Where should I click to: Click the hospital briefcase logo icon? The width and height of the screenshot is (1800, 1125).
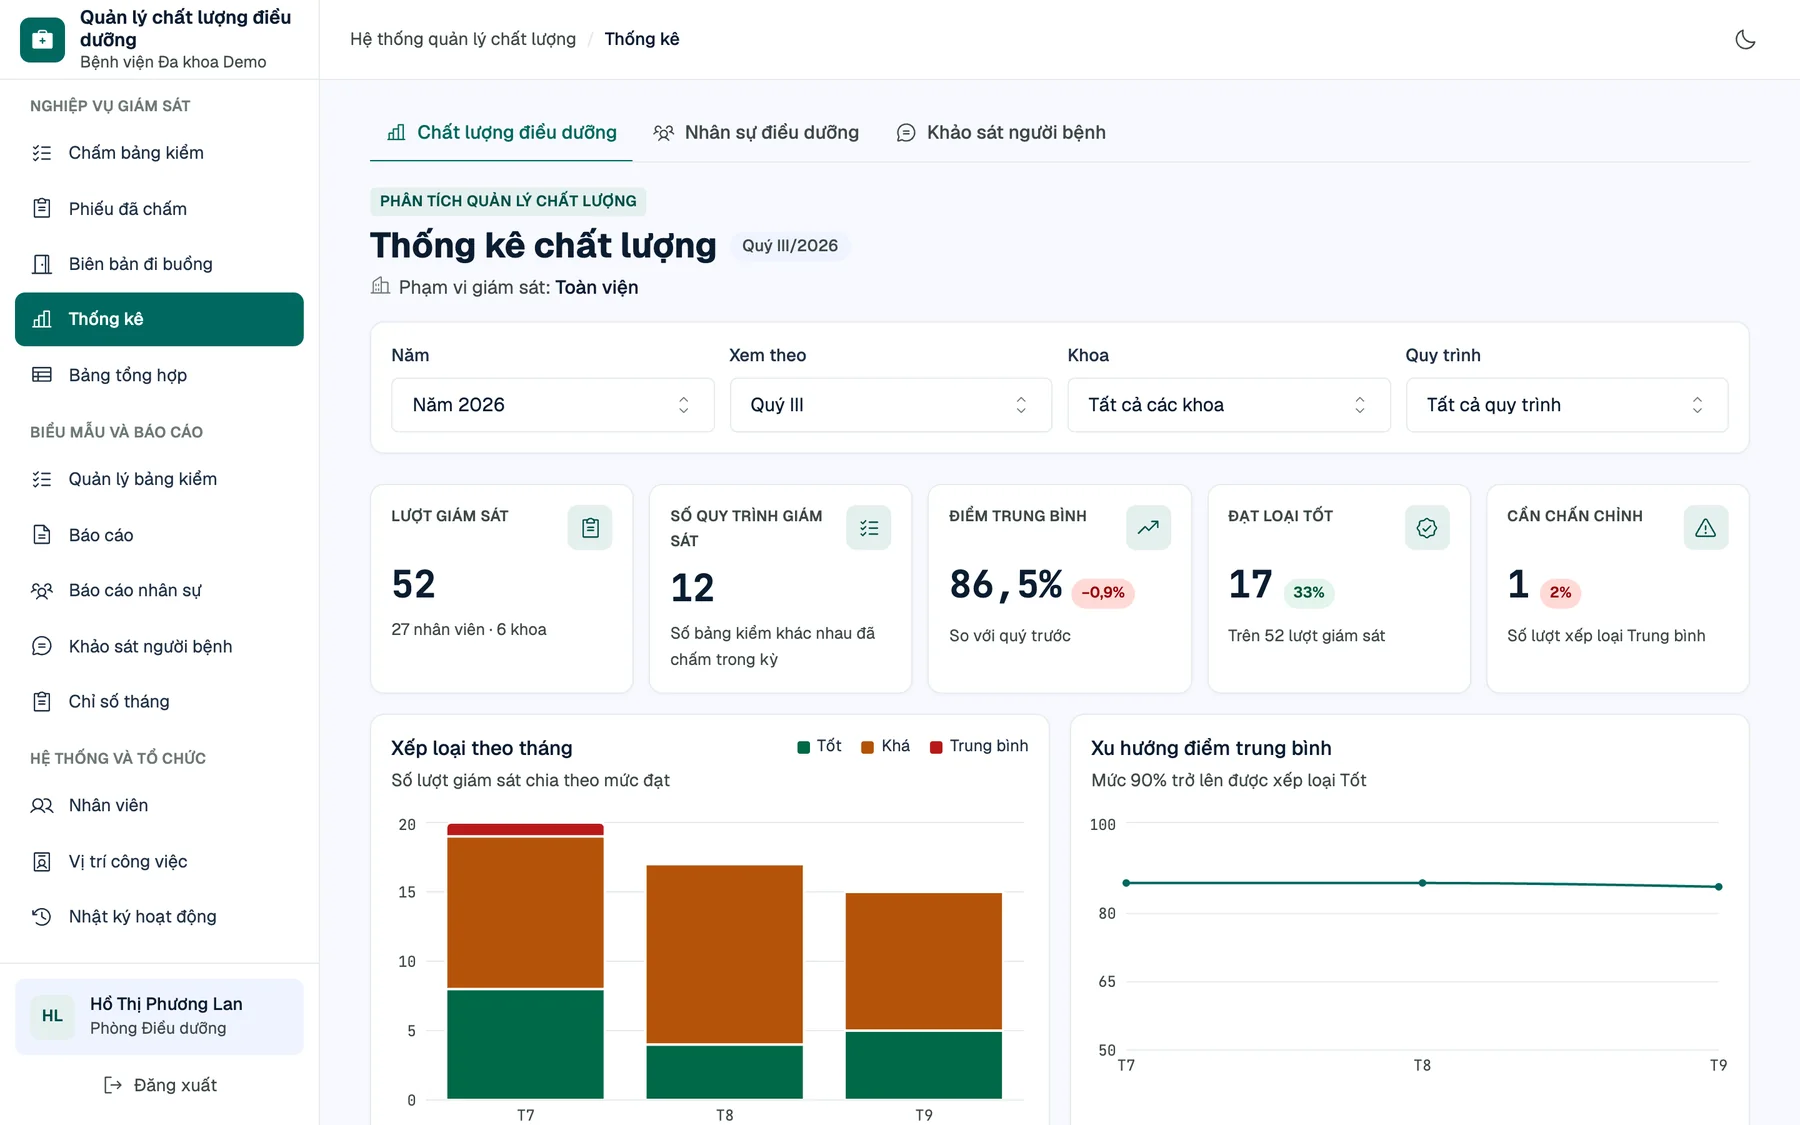coord(42,39)
